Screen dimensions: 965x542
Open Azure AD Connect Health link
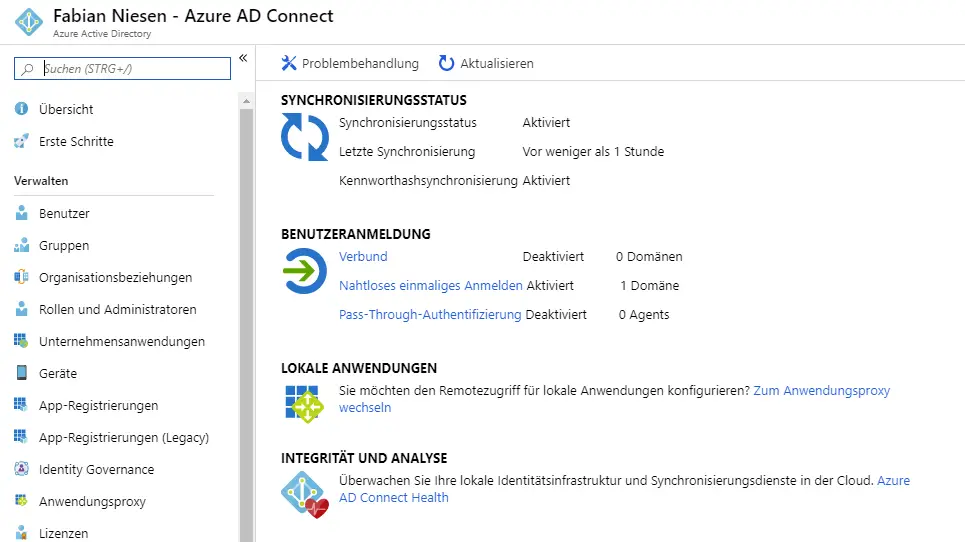[x=394, y=498]
